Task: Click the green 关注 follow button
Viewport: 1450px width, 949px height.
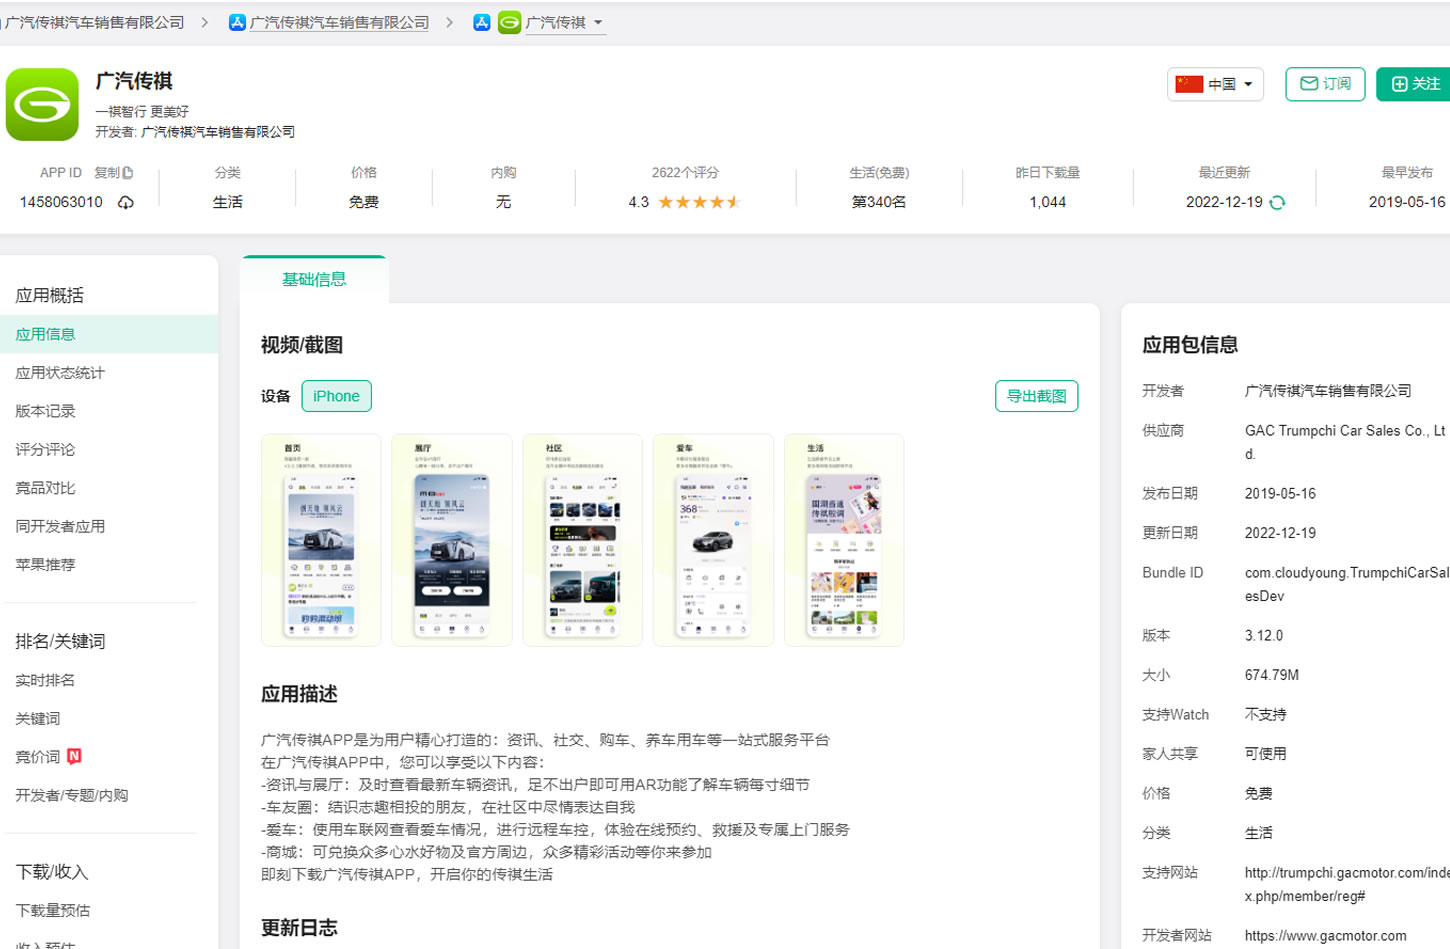Action: 1414,84
